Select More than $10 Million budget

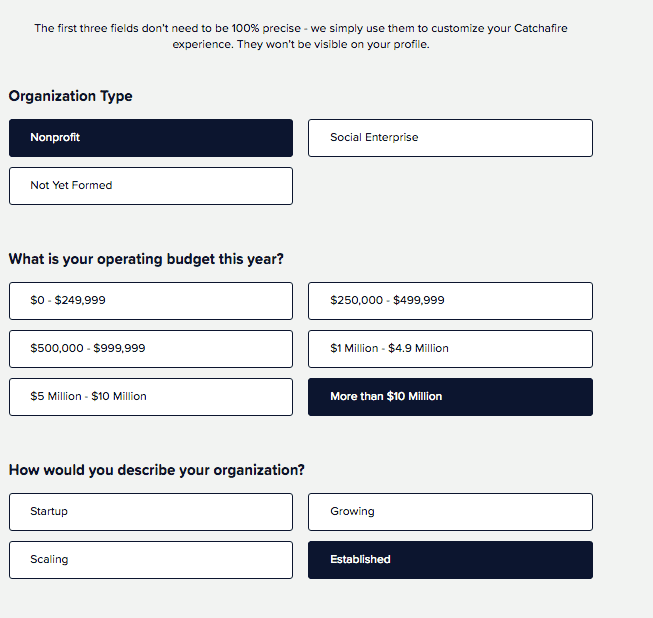(450, 397)
